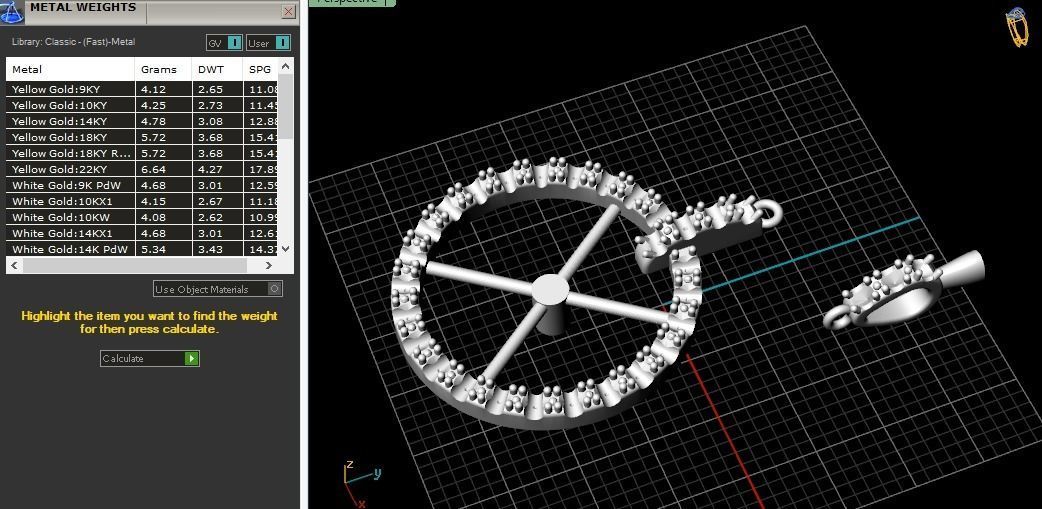1042x509 pixels.
Task: Click the 3.43 DWT value
Action: [211, 249]
